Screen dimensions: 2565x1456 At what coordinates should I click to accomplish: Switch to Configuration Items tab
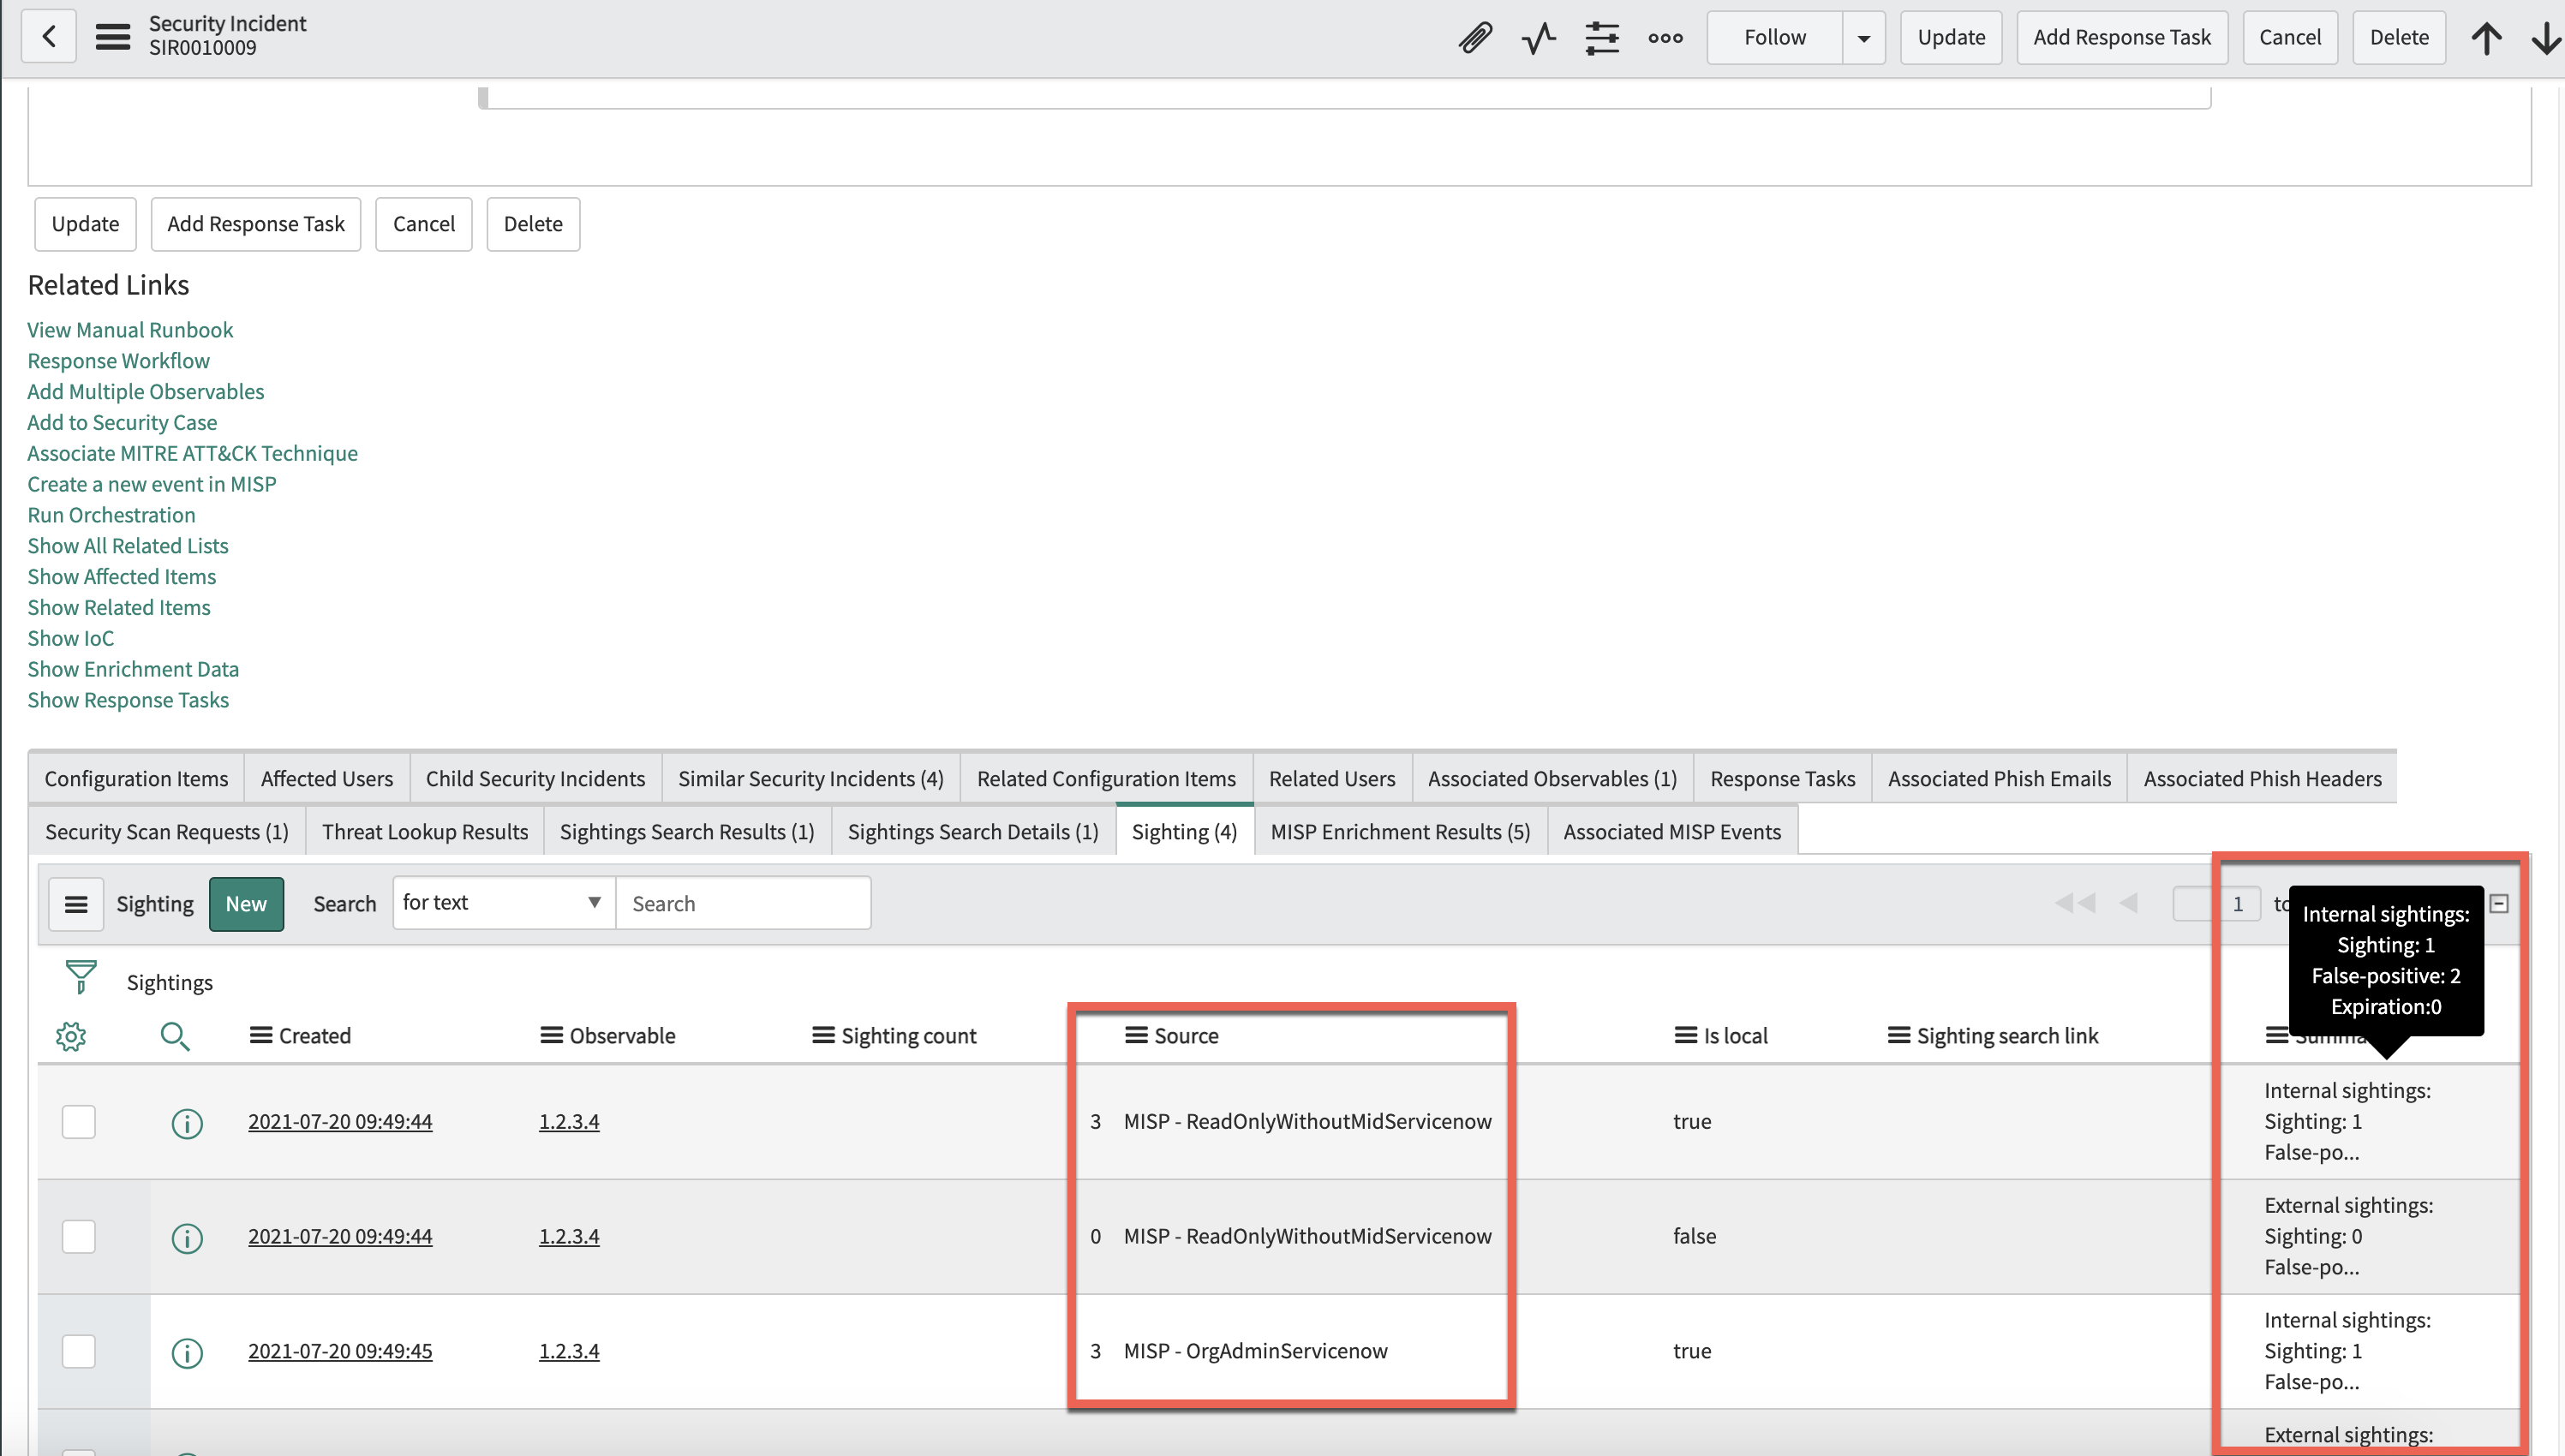[136, 779]
